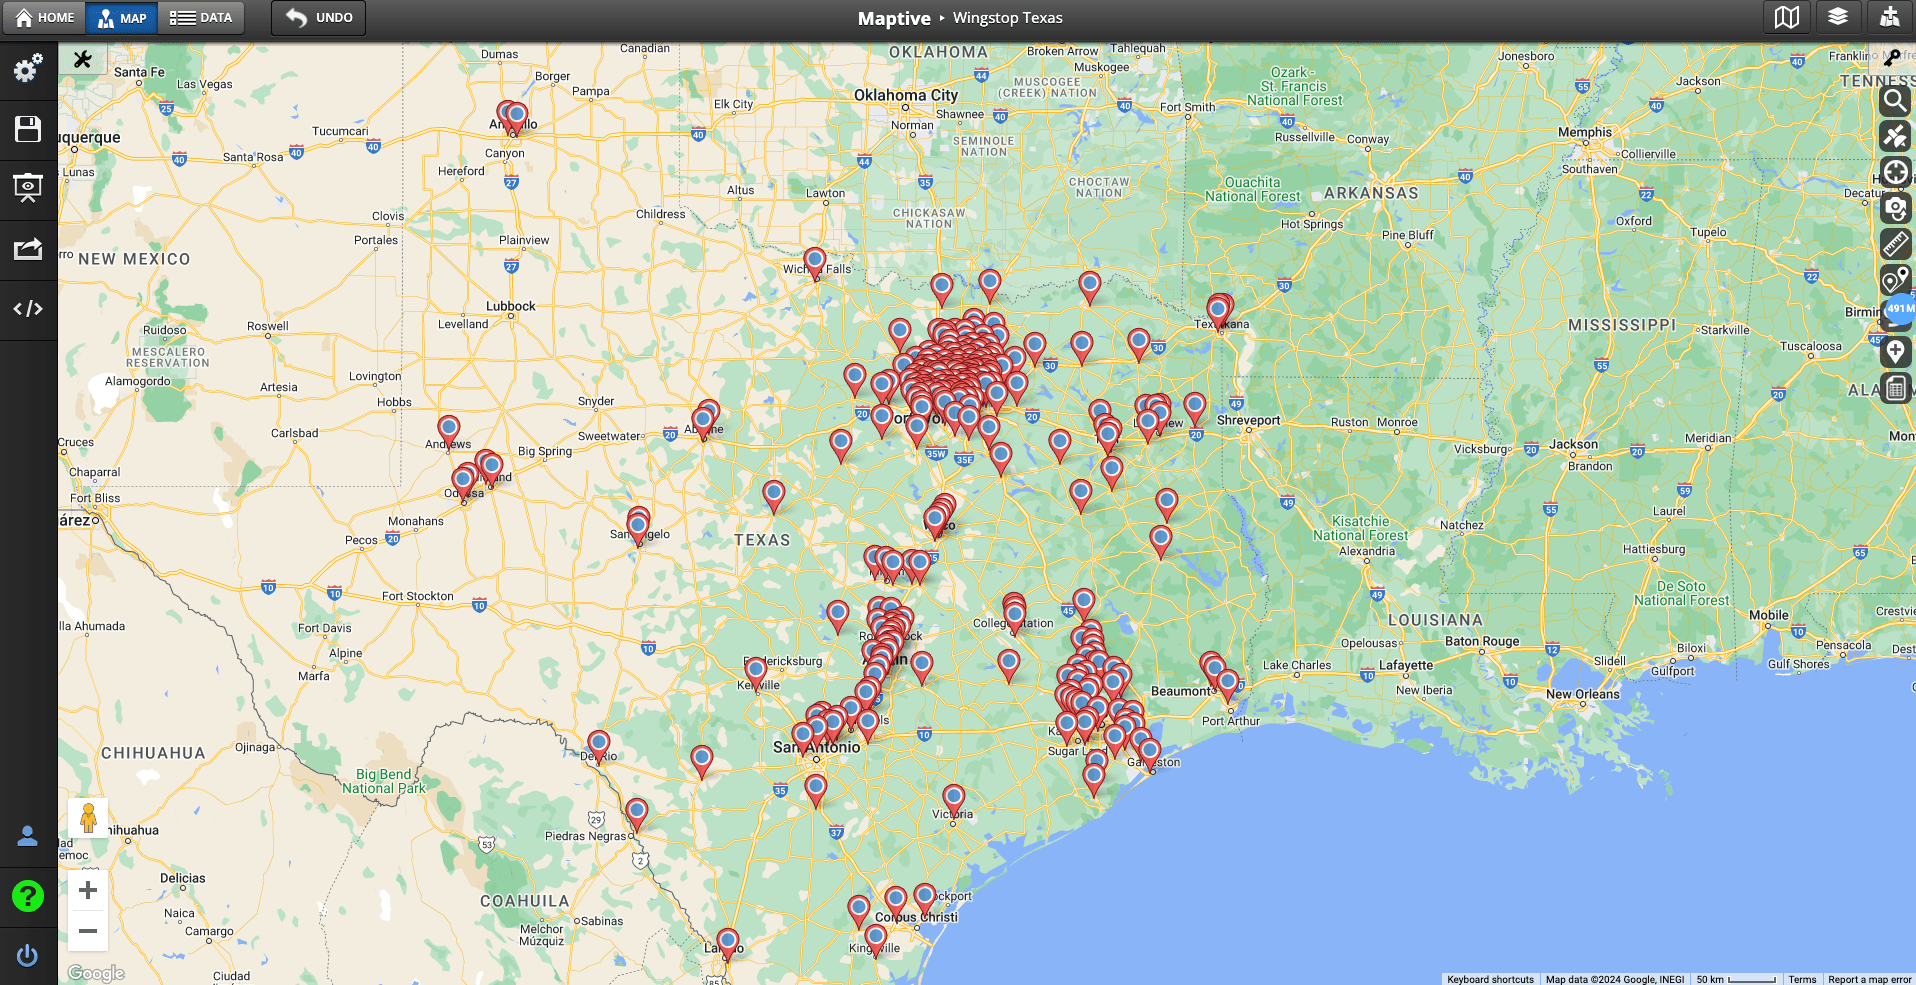
Task: Select the Street View pegman icon
Action: tap(88, 818)
